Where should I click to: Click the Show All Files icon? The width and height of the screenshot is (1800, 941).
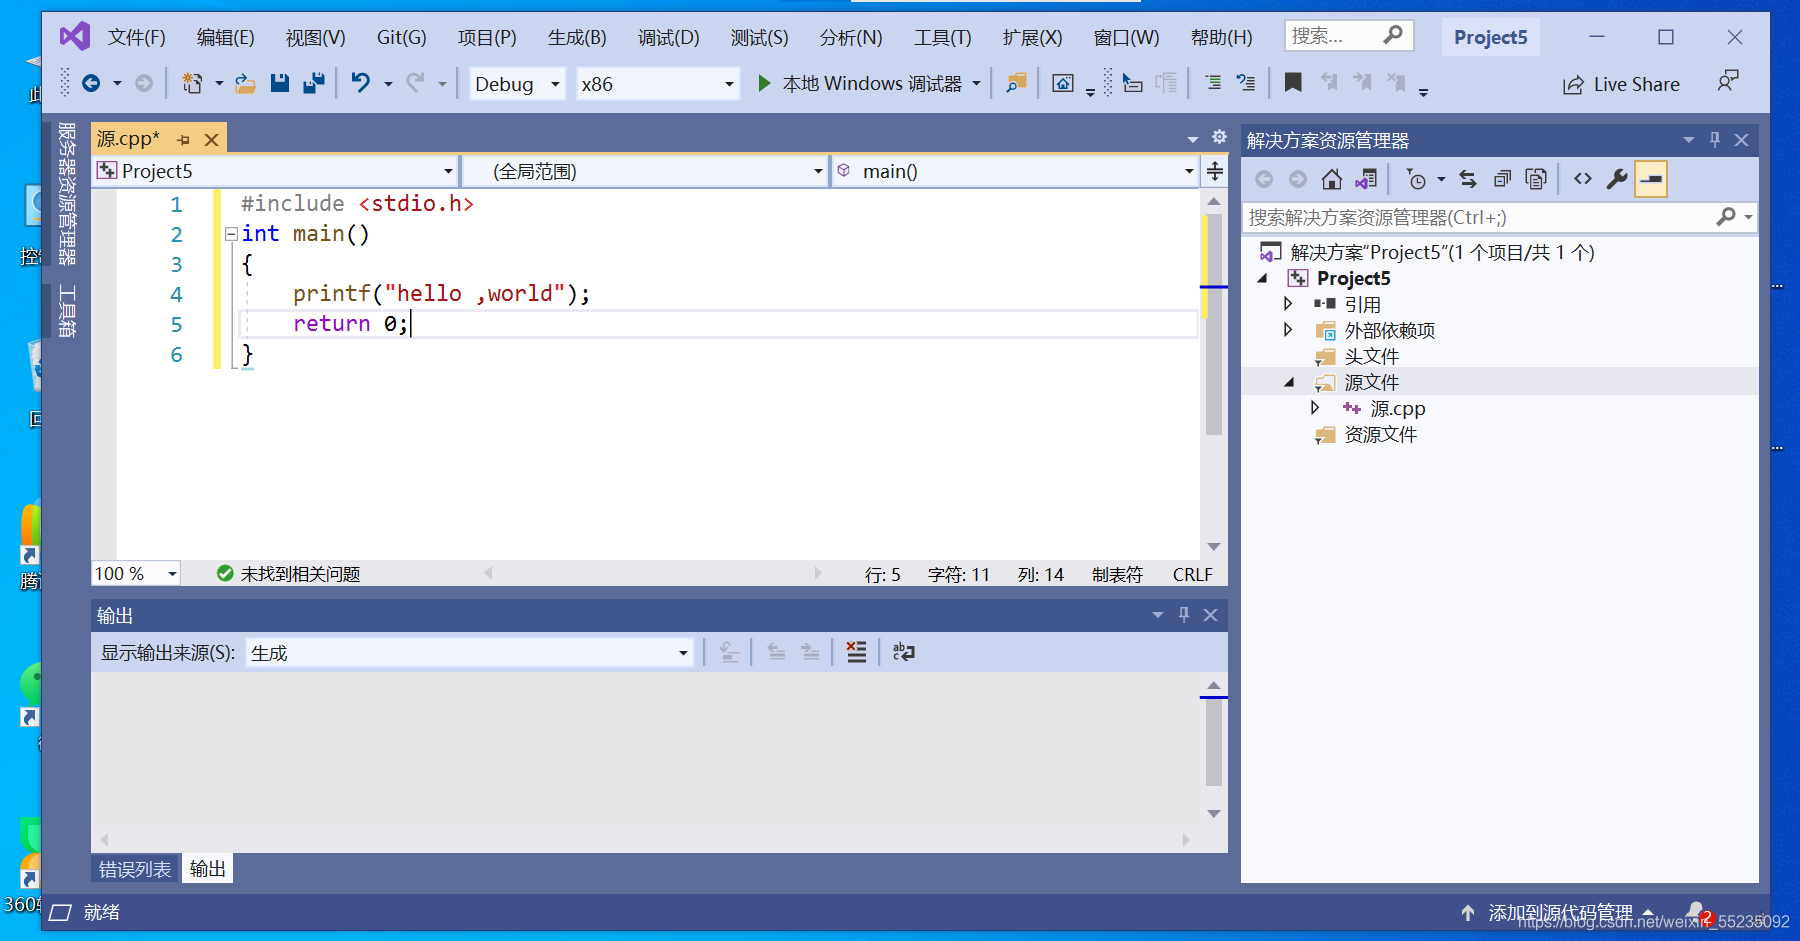tap(1536, 179)
